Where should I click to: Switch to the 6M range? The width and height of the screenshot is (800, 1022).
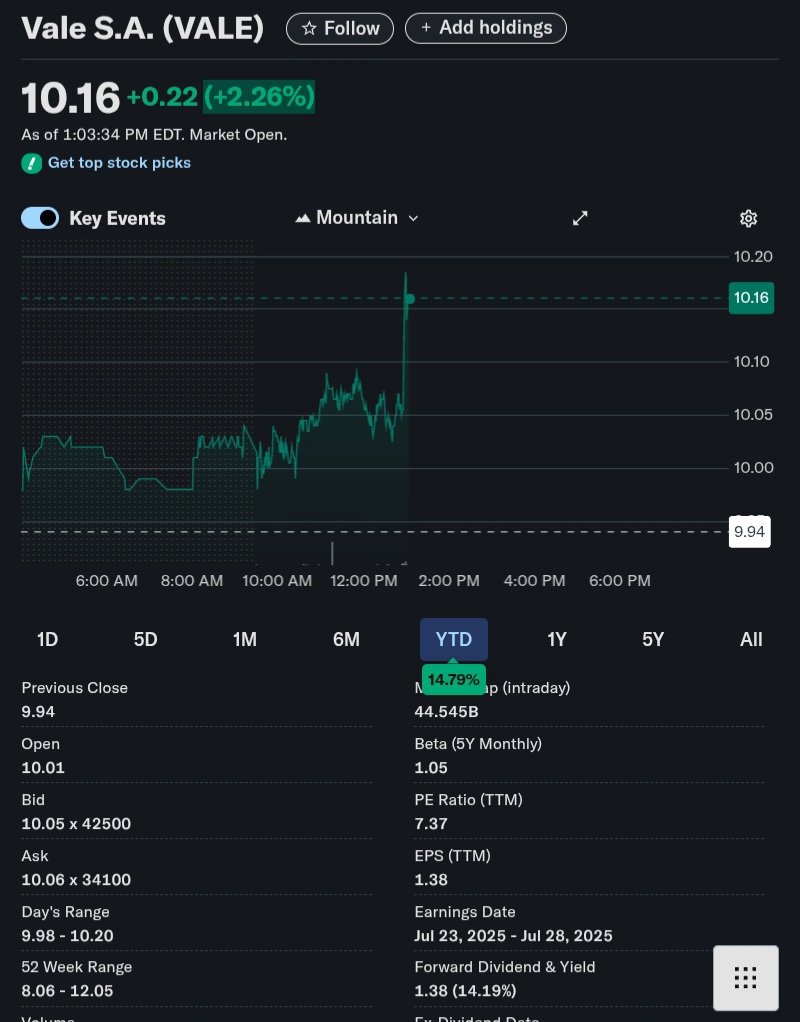click(346, 639)
